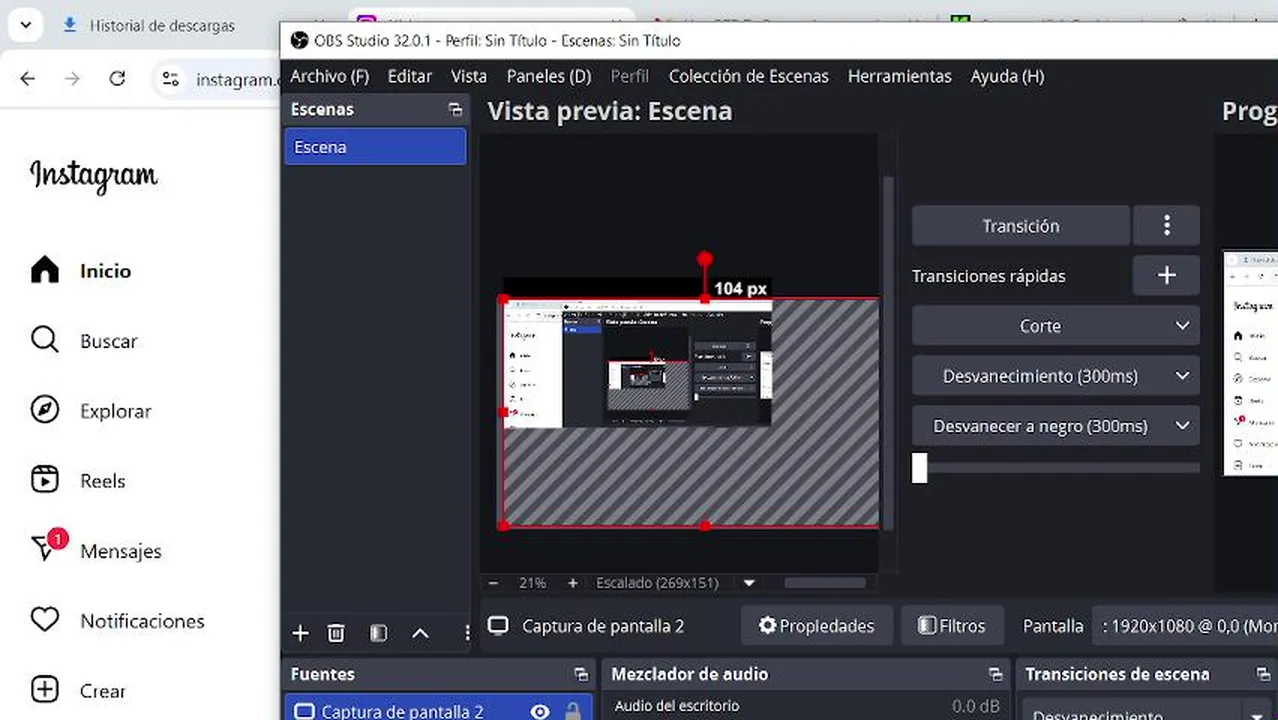
Task: Click the Instagram Buscar magnifier icon
Action: [x=45, y=340]
